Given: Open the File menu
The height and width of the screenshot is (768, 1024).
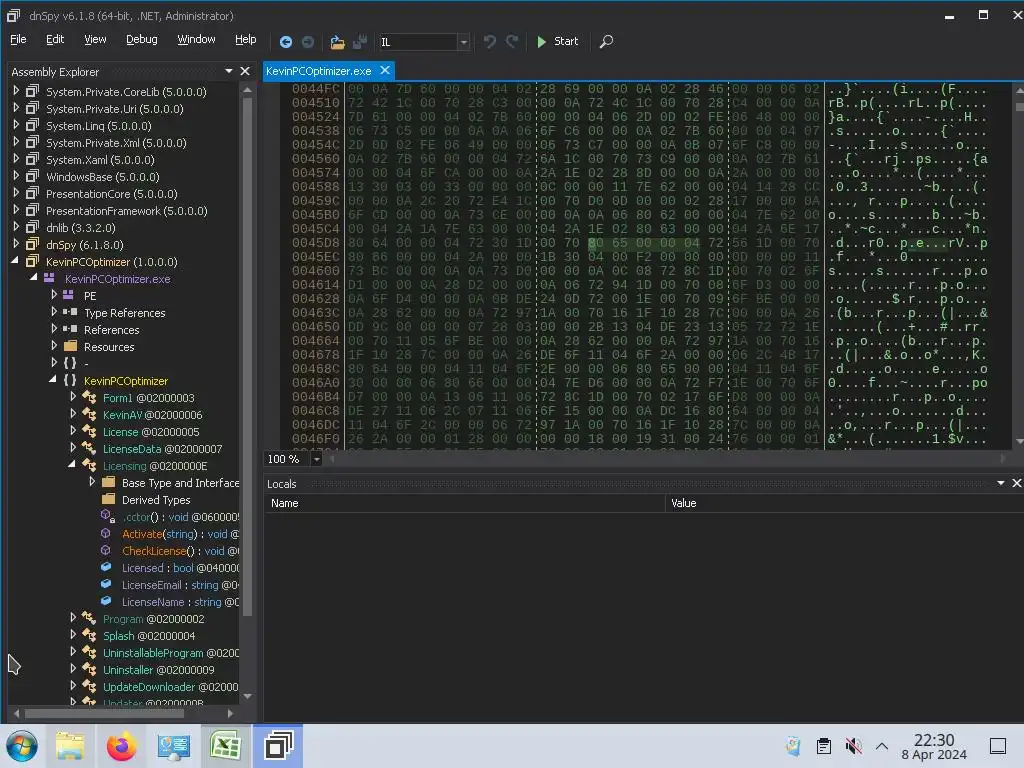Looking at the screenshot, I should 18,39.
